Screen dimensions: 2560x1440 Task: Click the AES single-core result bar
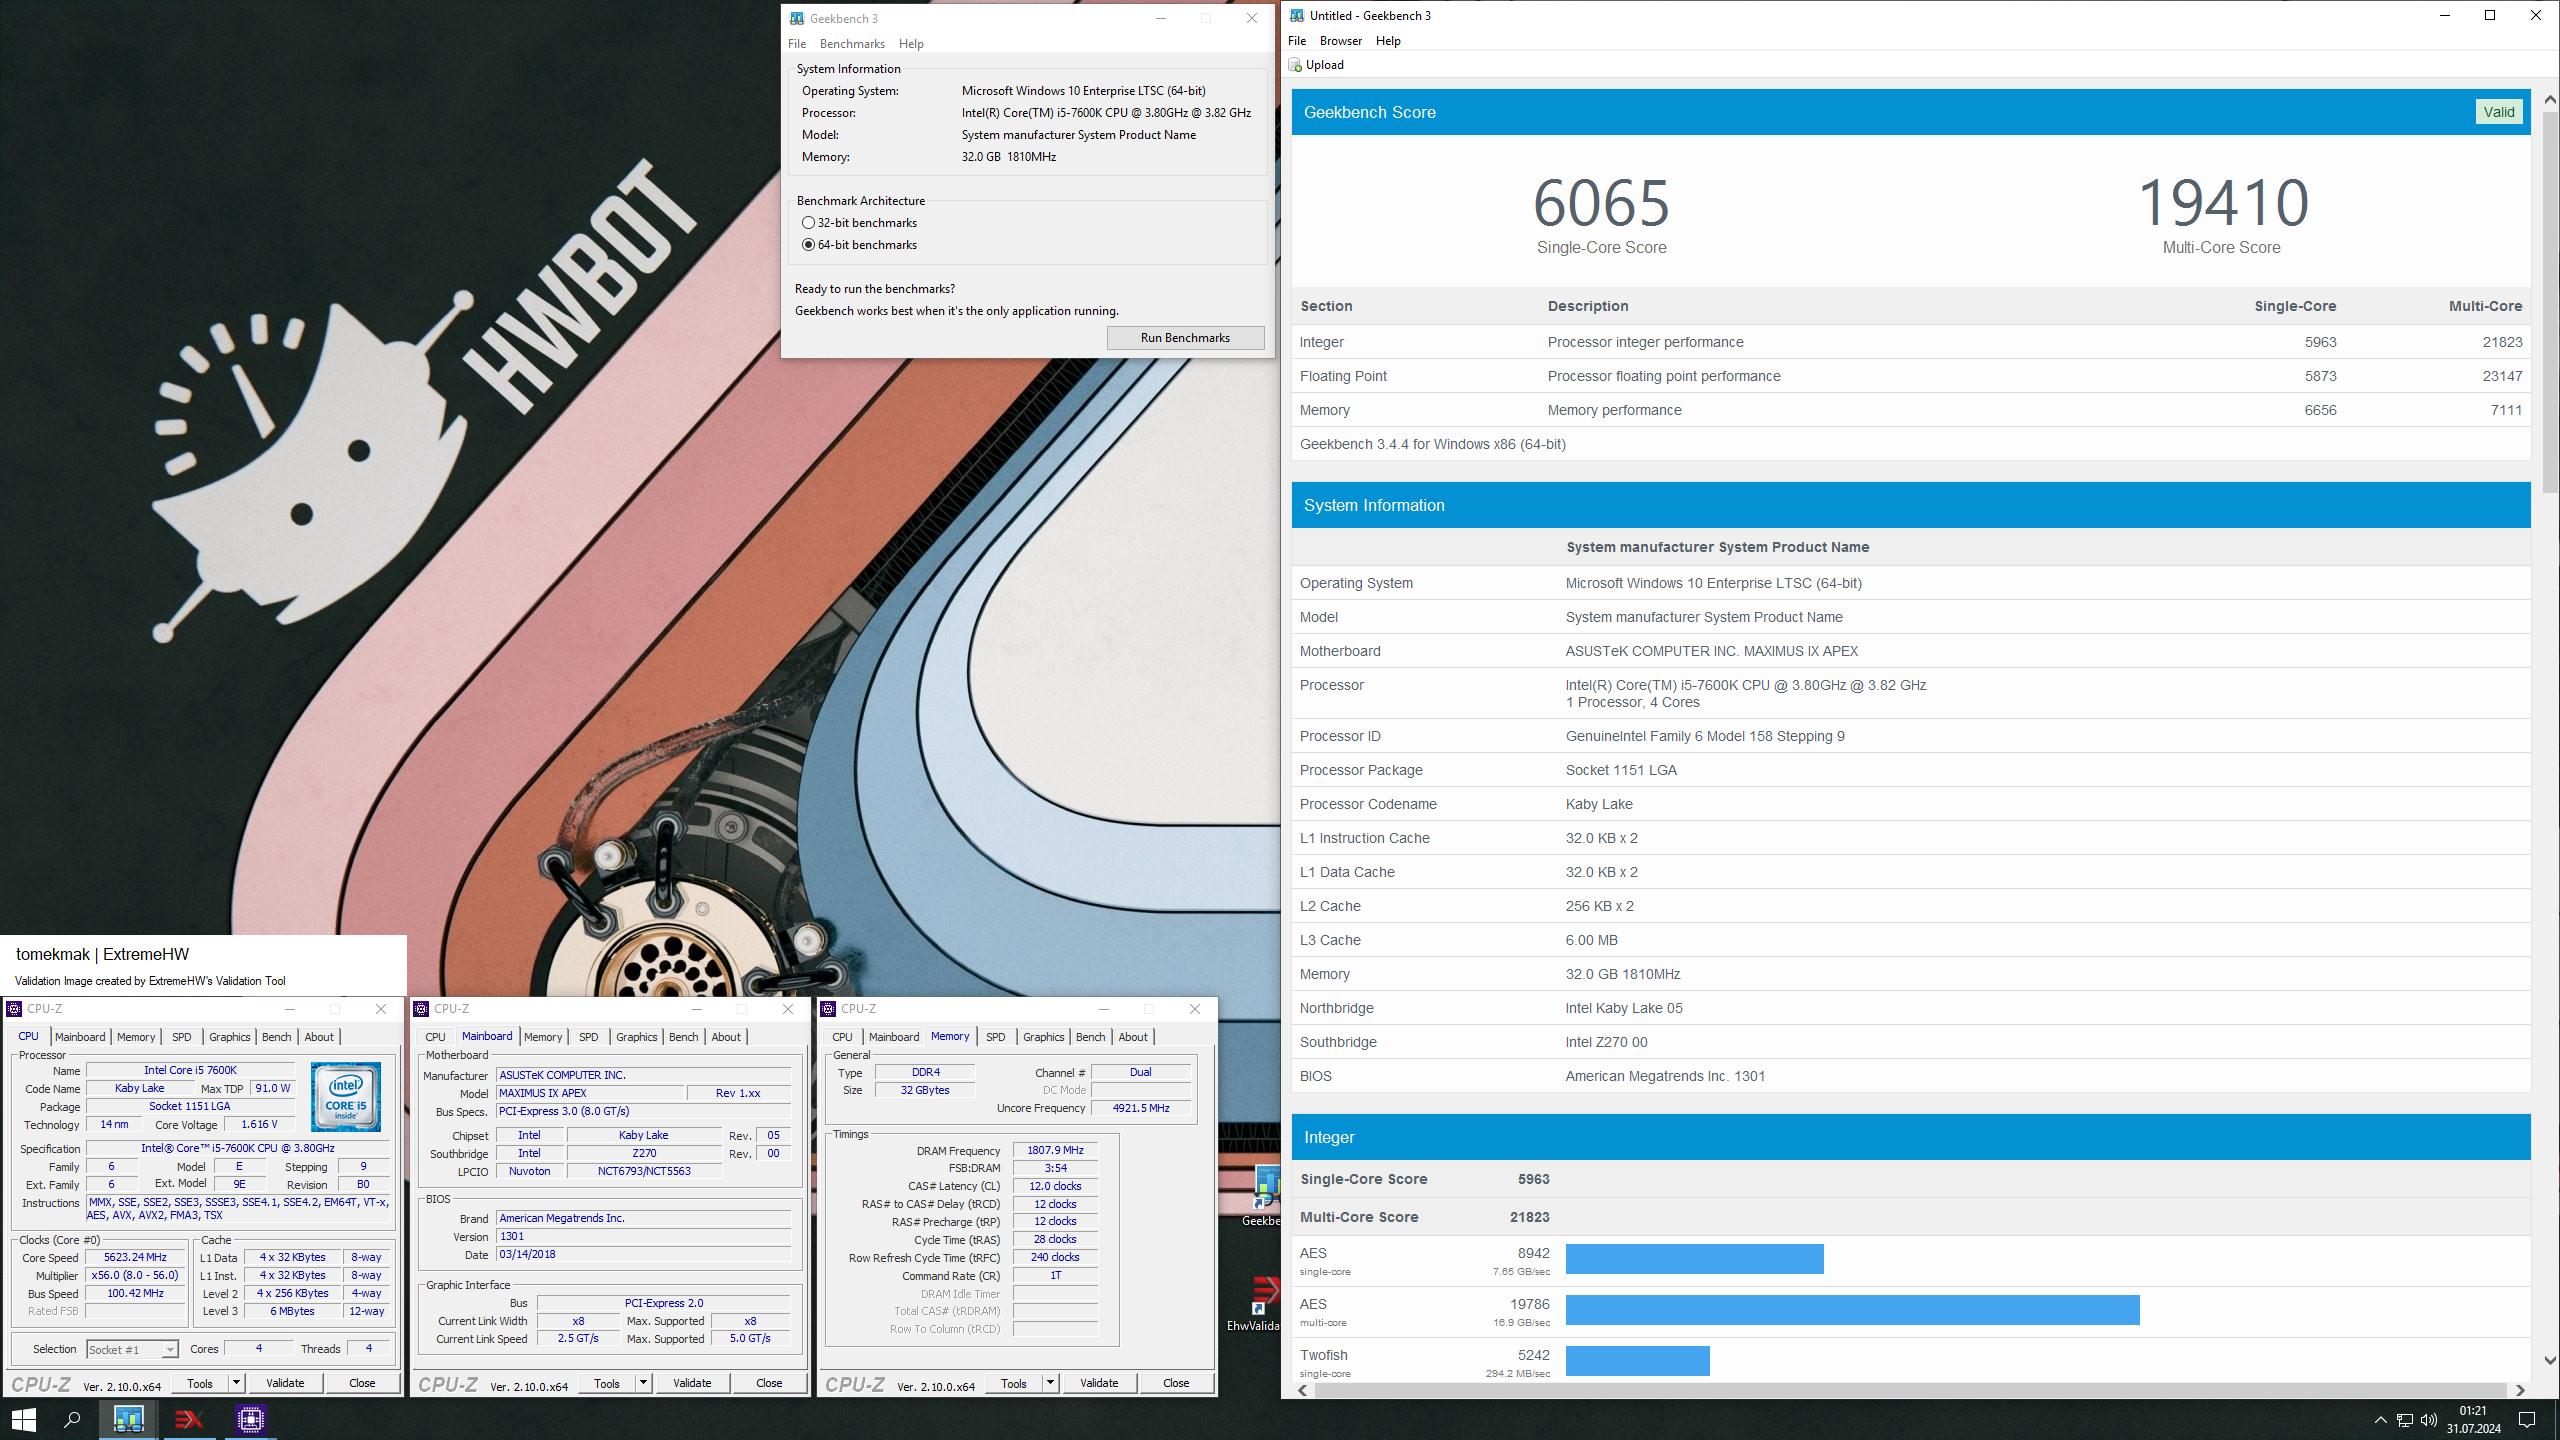[1694, 1259]
